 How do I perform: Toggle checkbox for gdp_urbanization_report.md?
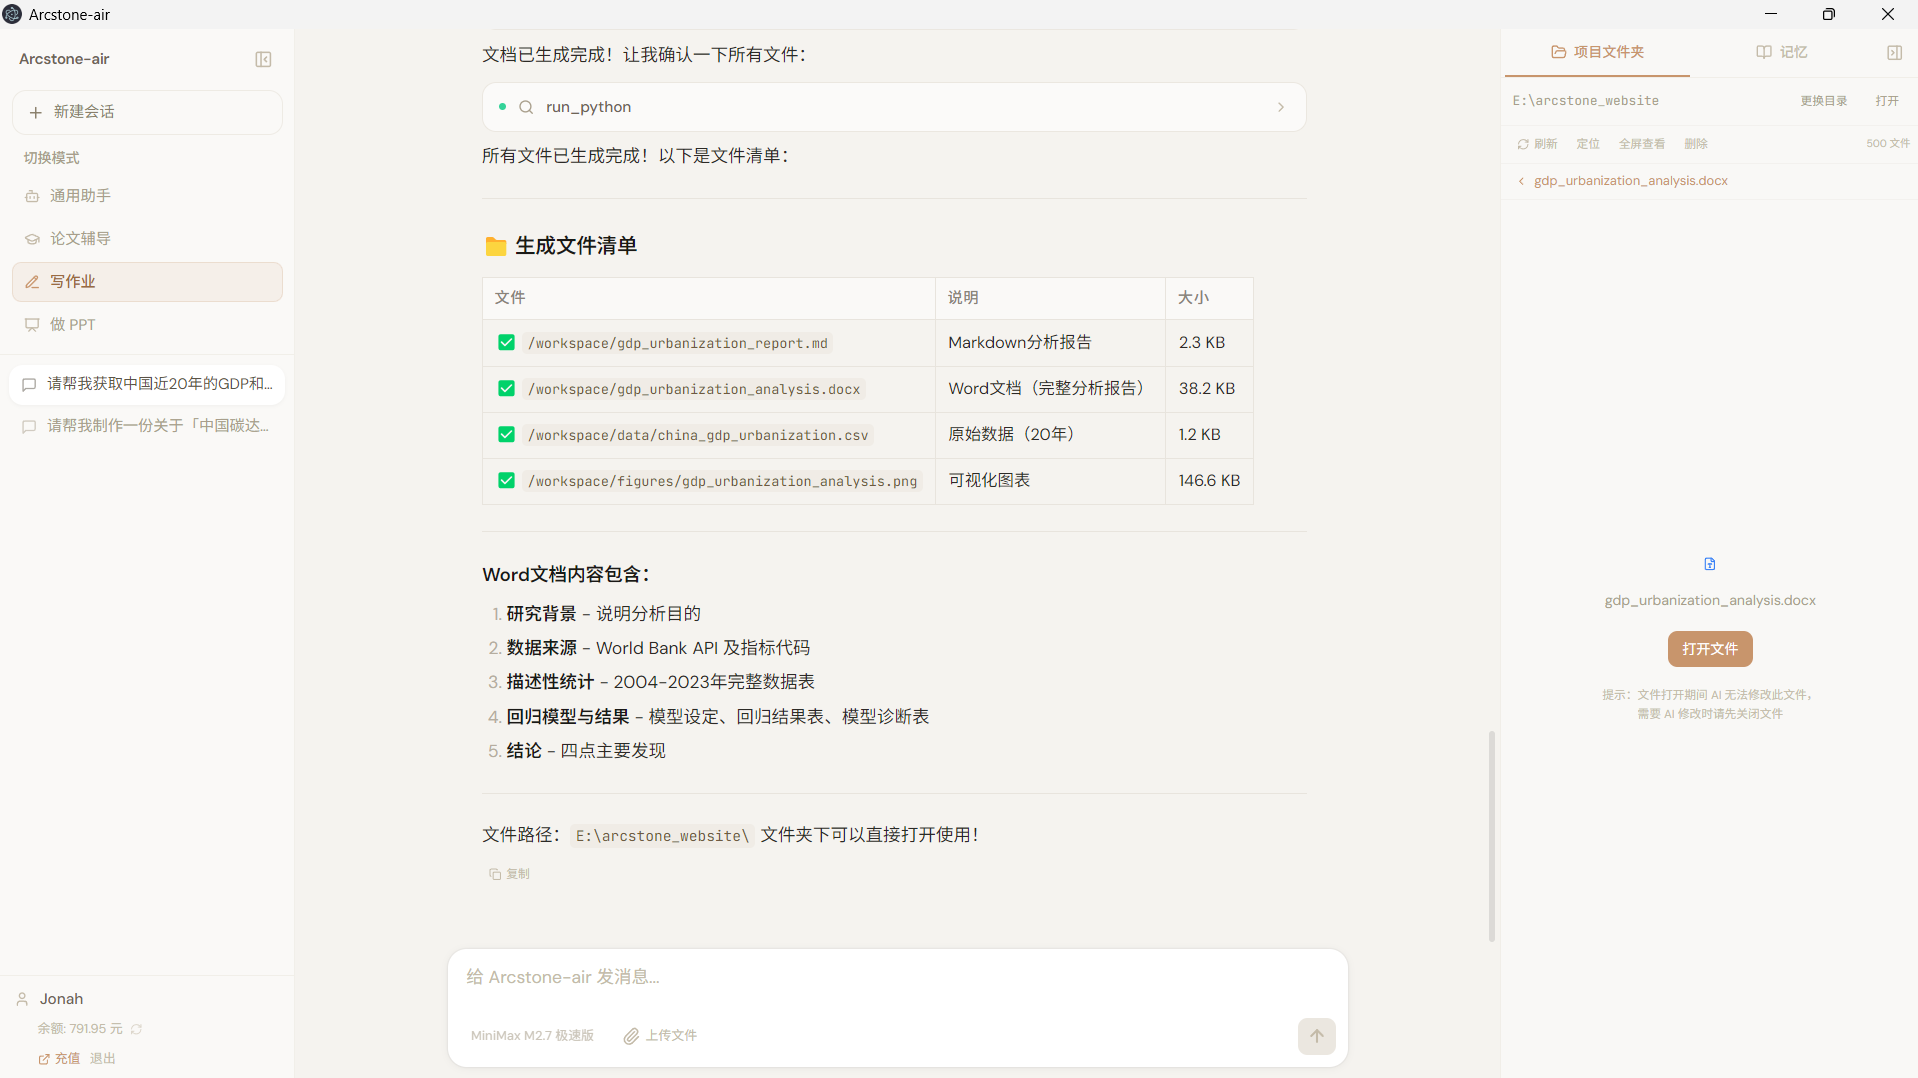506,343
